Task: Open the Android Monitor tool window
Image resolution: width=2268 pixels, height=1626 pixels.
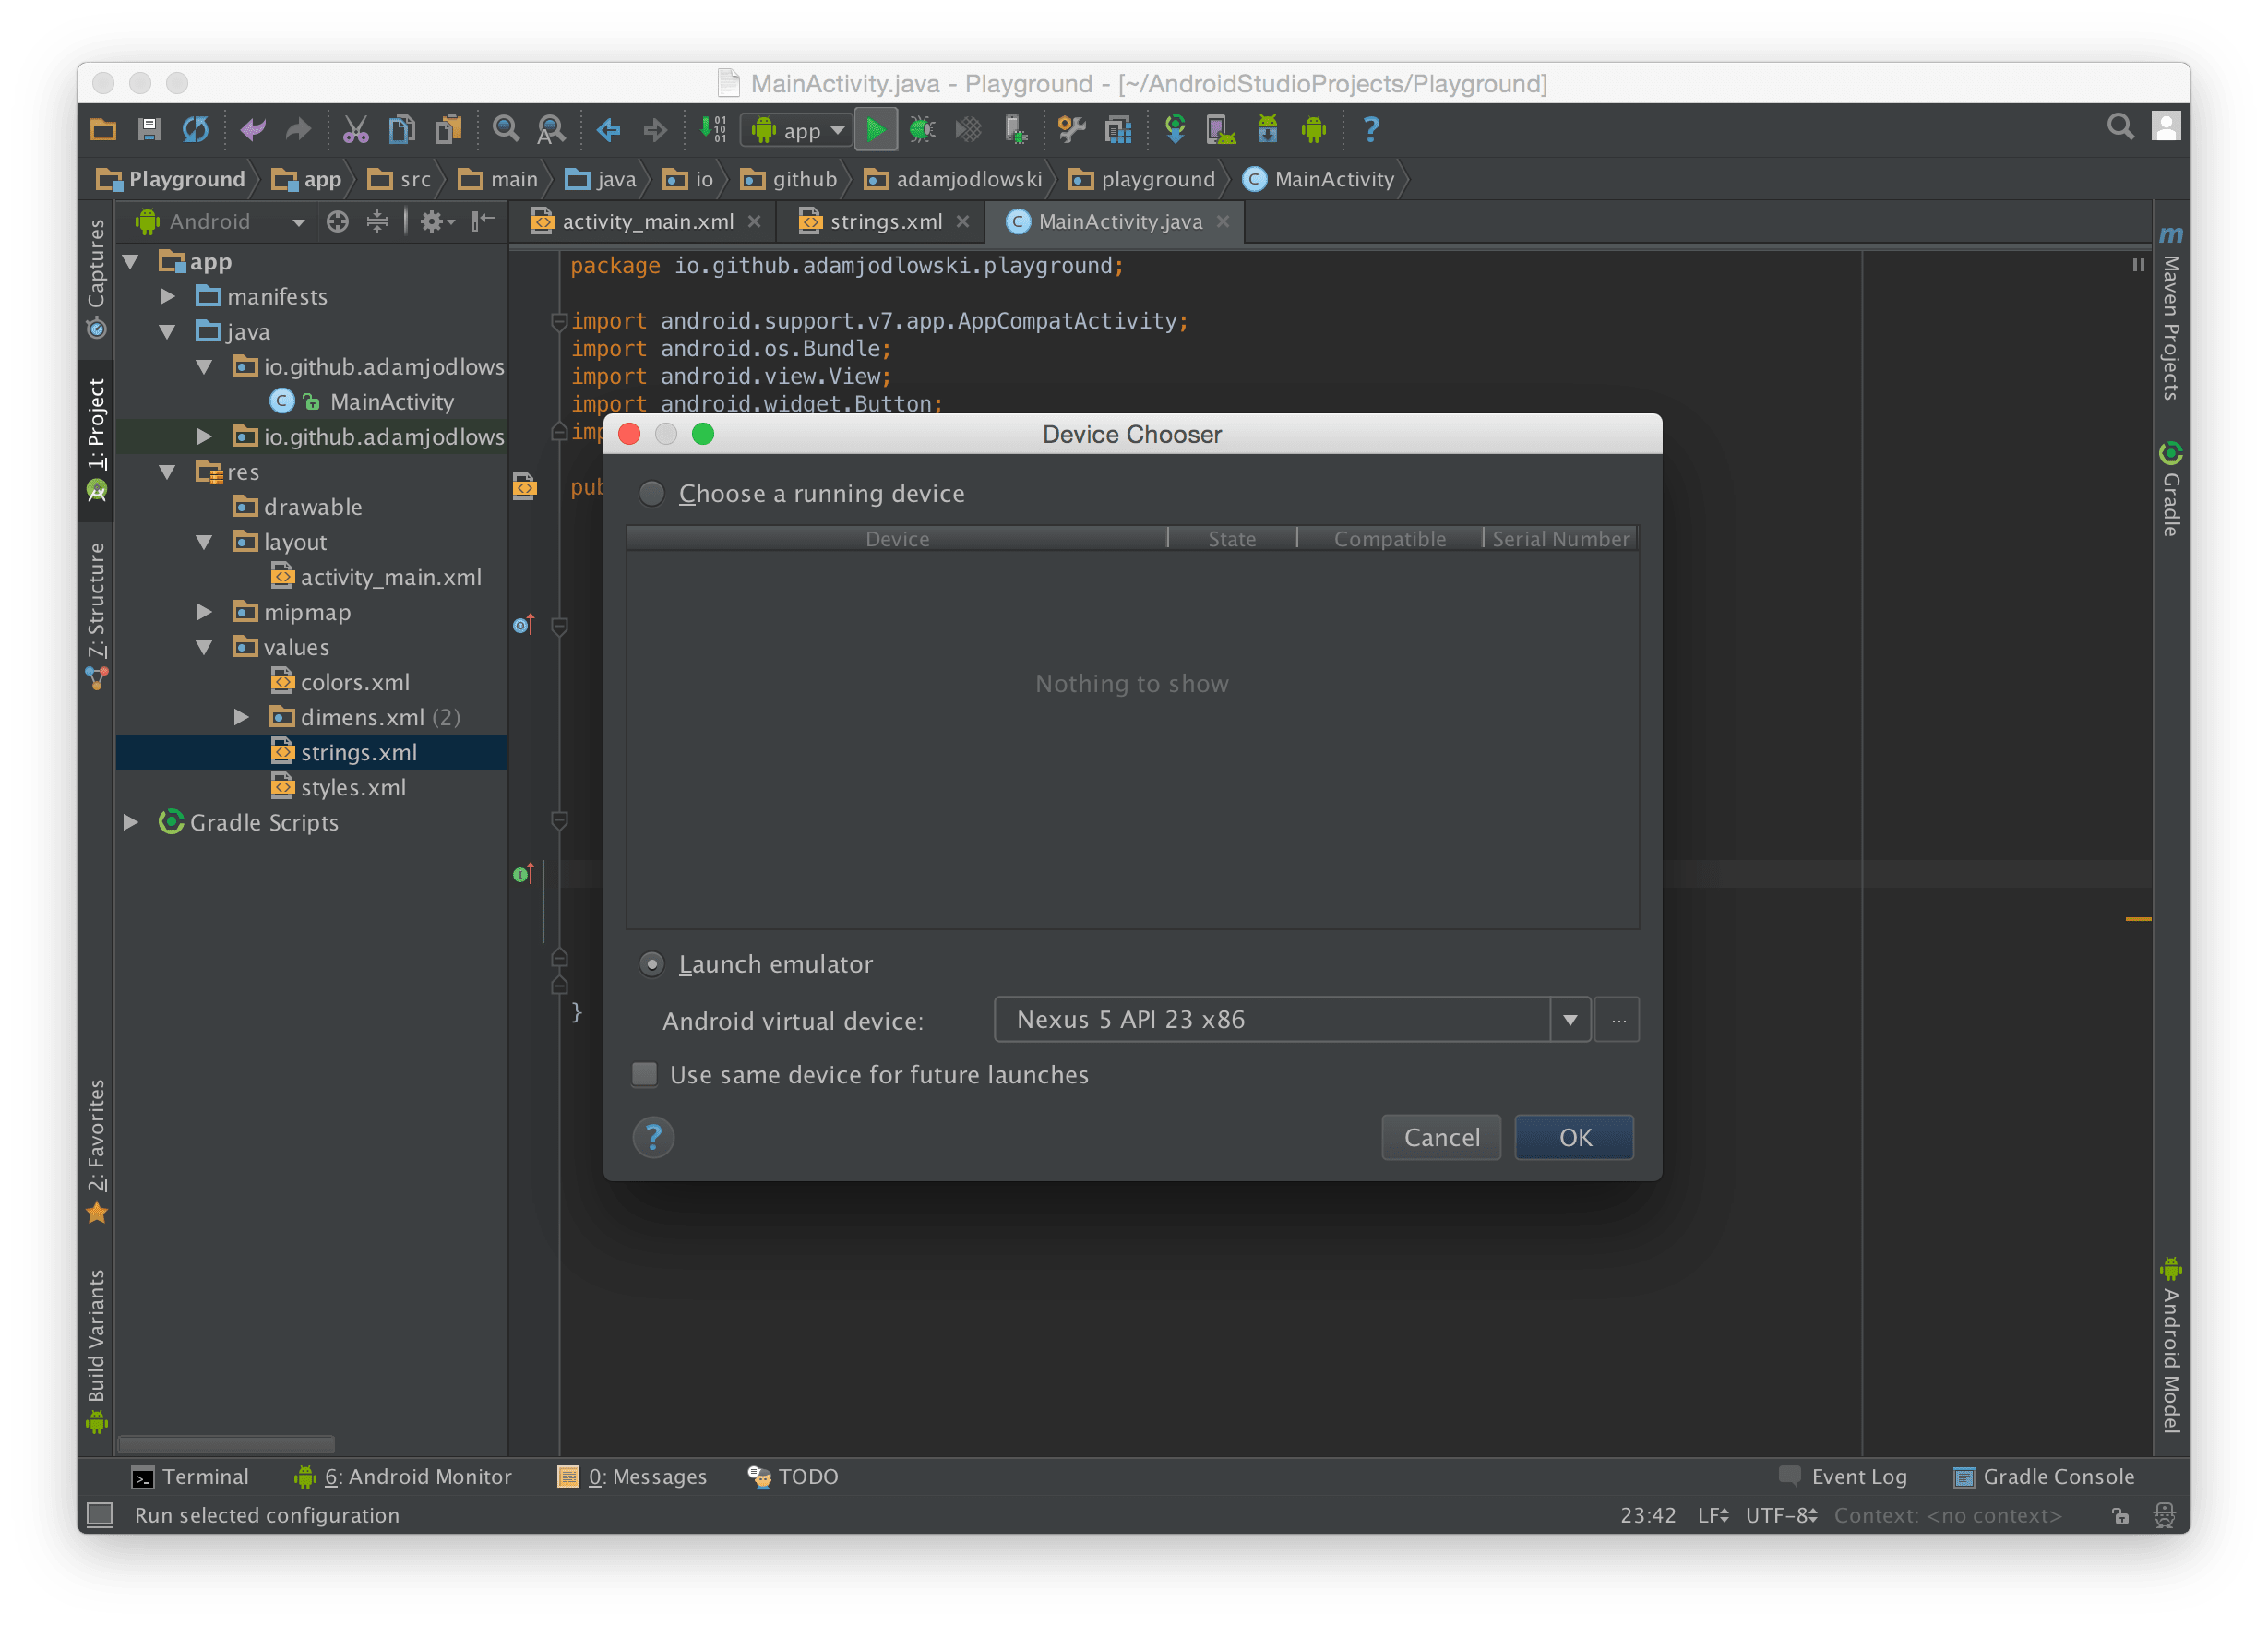Action: 403,1476
